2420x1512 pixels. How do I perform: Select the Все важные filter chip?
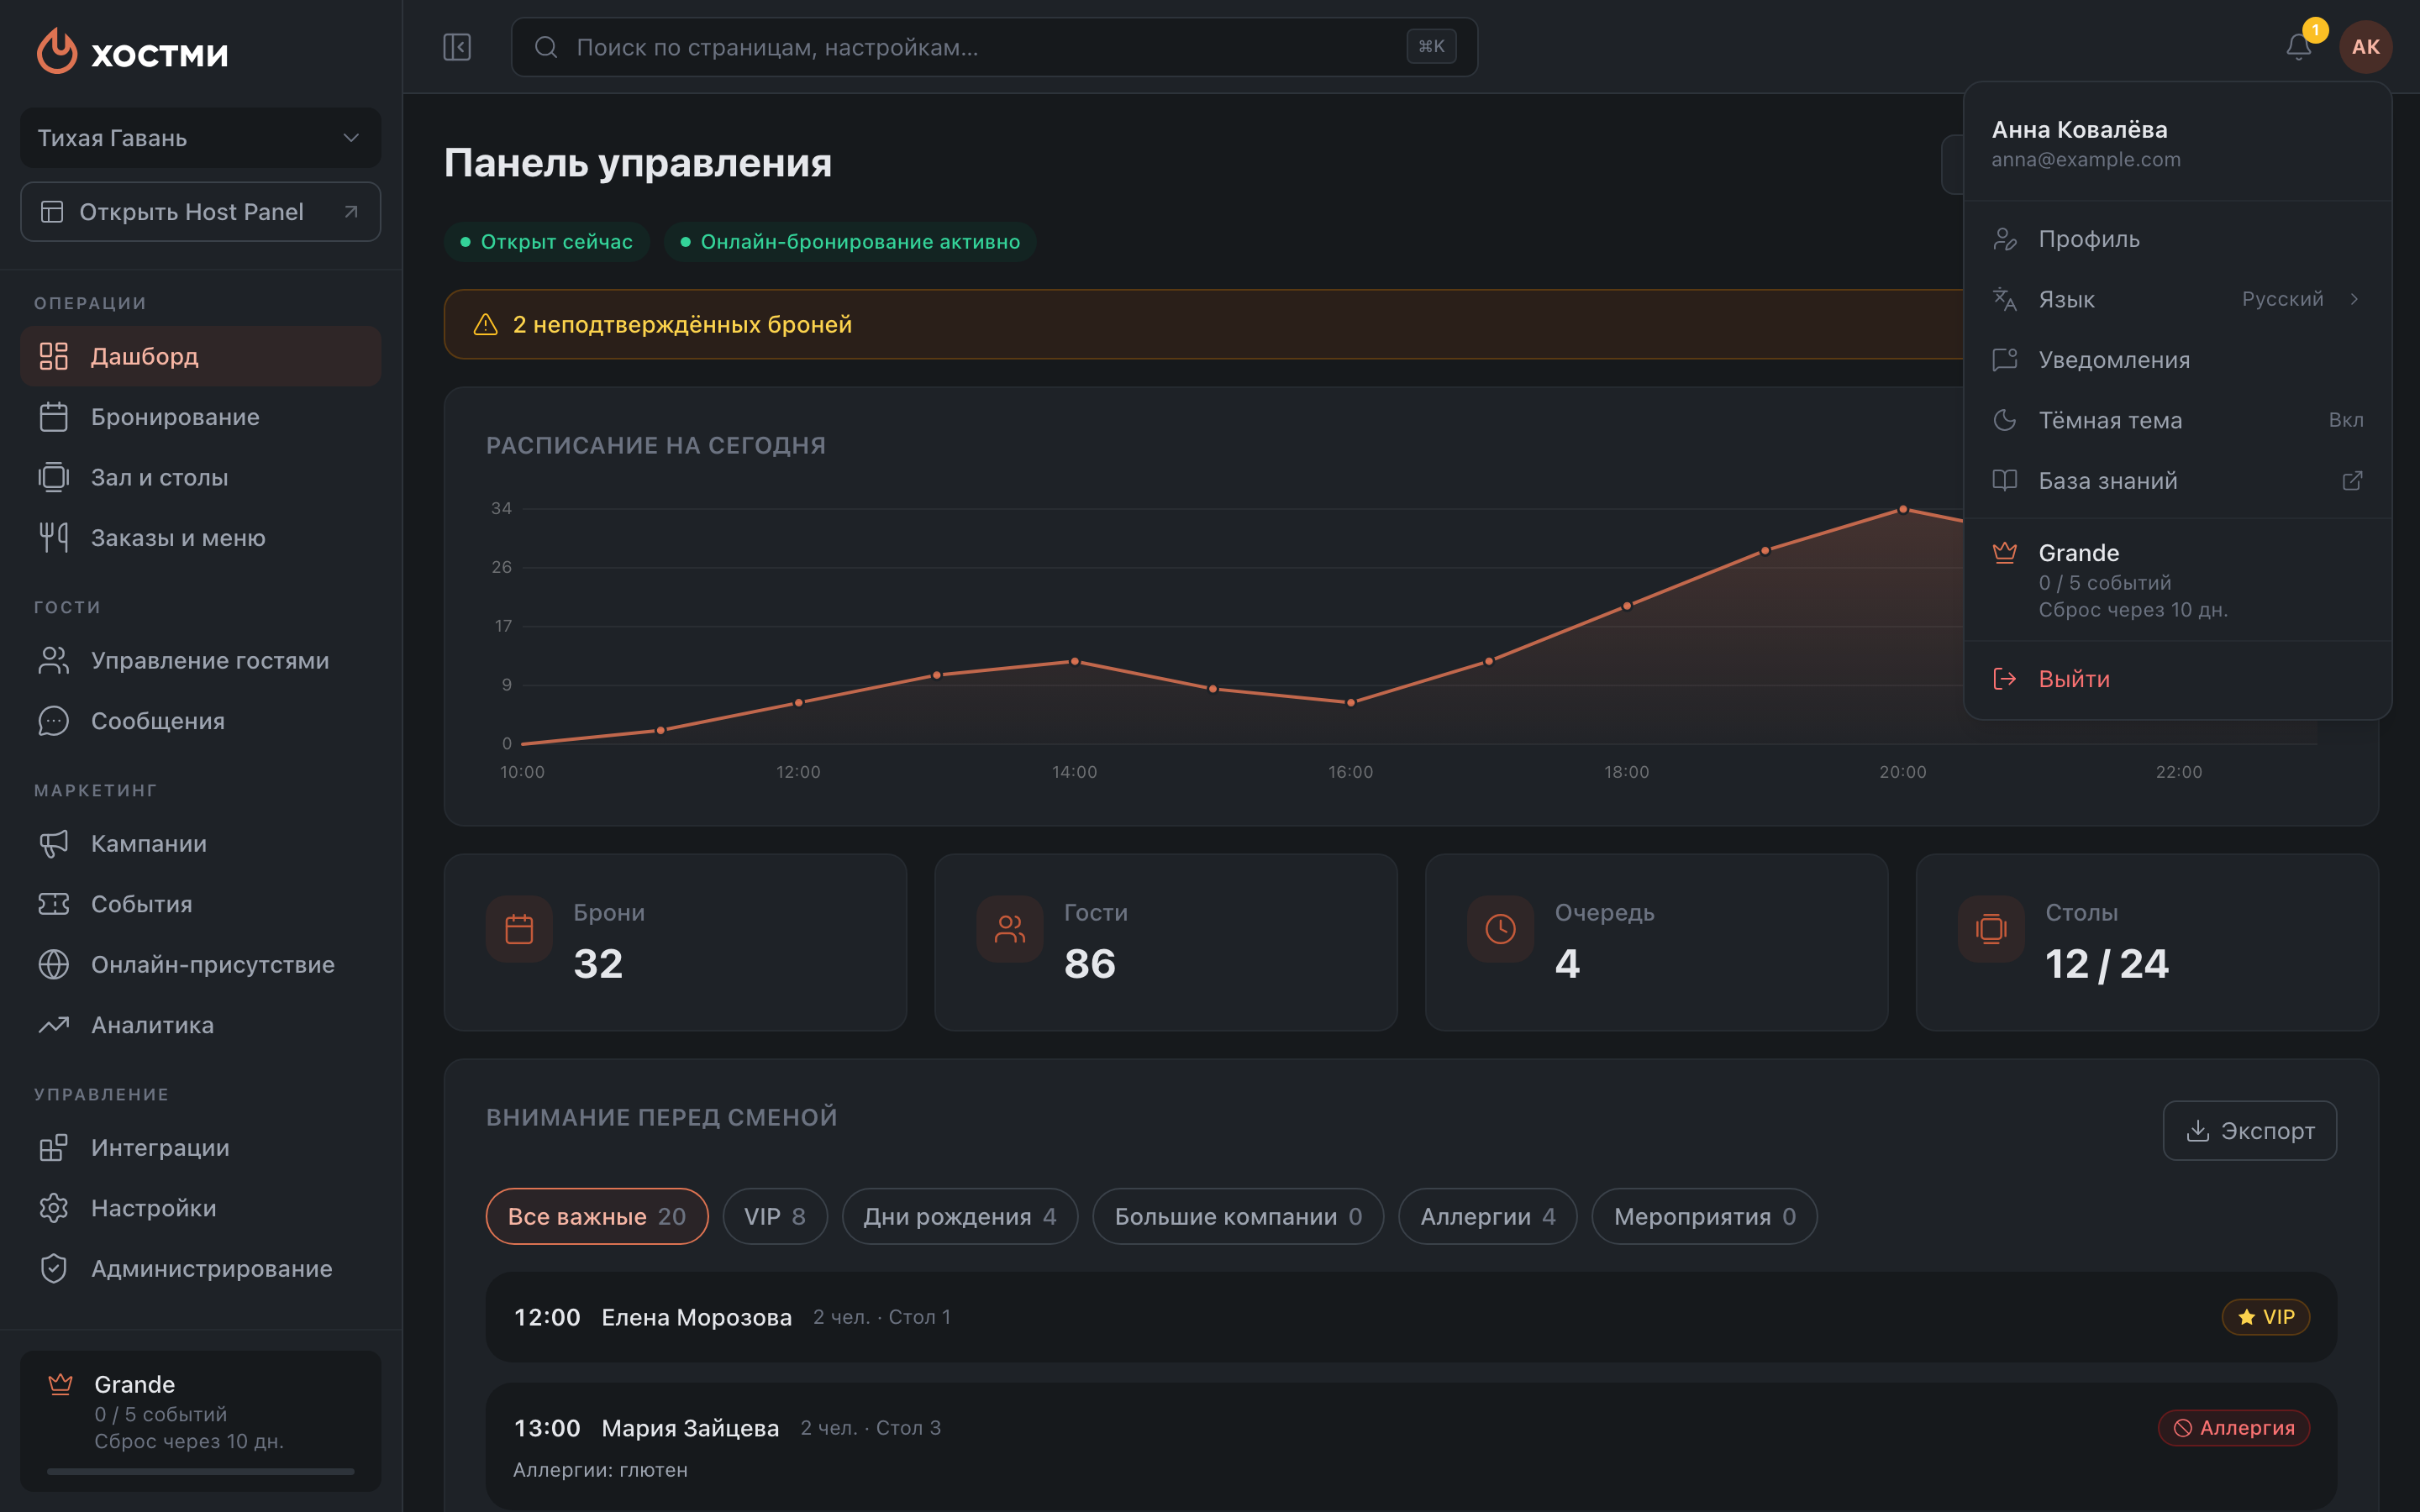(597, 1216)
